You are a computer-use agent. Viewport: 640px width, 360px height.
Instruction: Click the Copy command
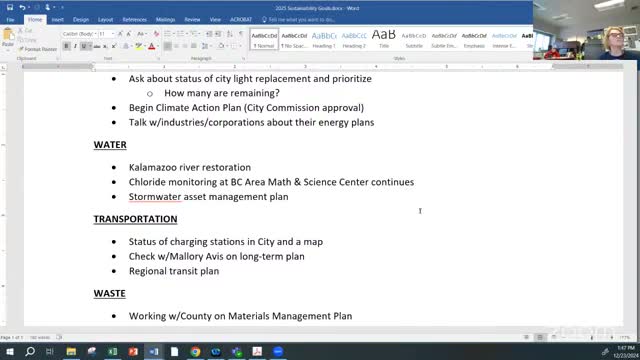(27, 40)
